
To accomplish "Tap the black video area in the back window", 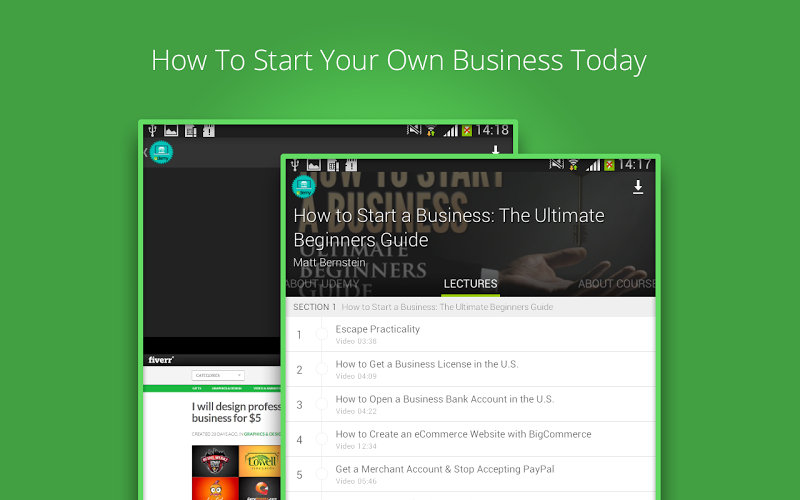I will coord(212,253).
